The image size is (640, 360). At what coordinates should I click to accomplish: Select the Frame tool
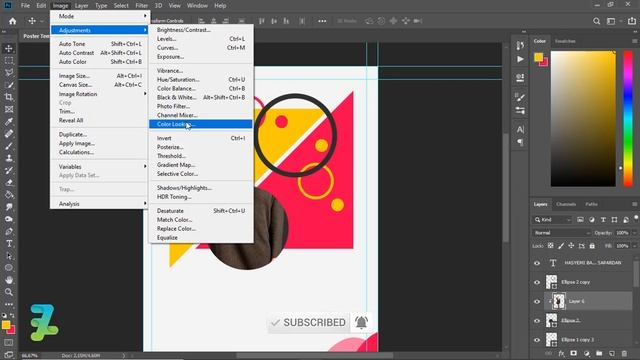click(9, 109)
